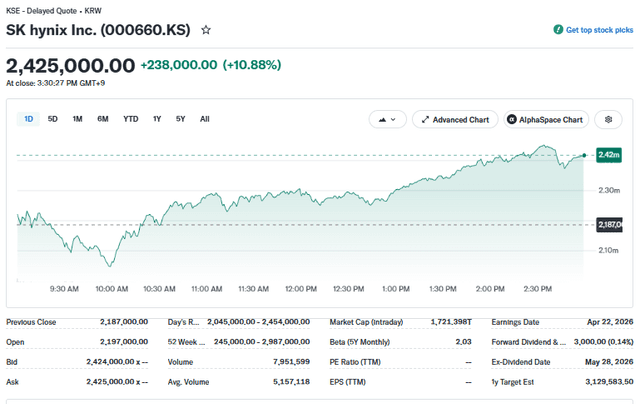Click the Earnings Date Apr 22, 2026
Screen dimensions: 640x404
tap(610, 322)
